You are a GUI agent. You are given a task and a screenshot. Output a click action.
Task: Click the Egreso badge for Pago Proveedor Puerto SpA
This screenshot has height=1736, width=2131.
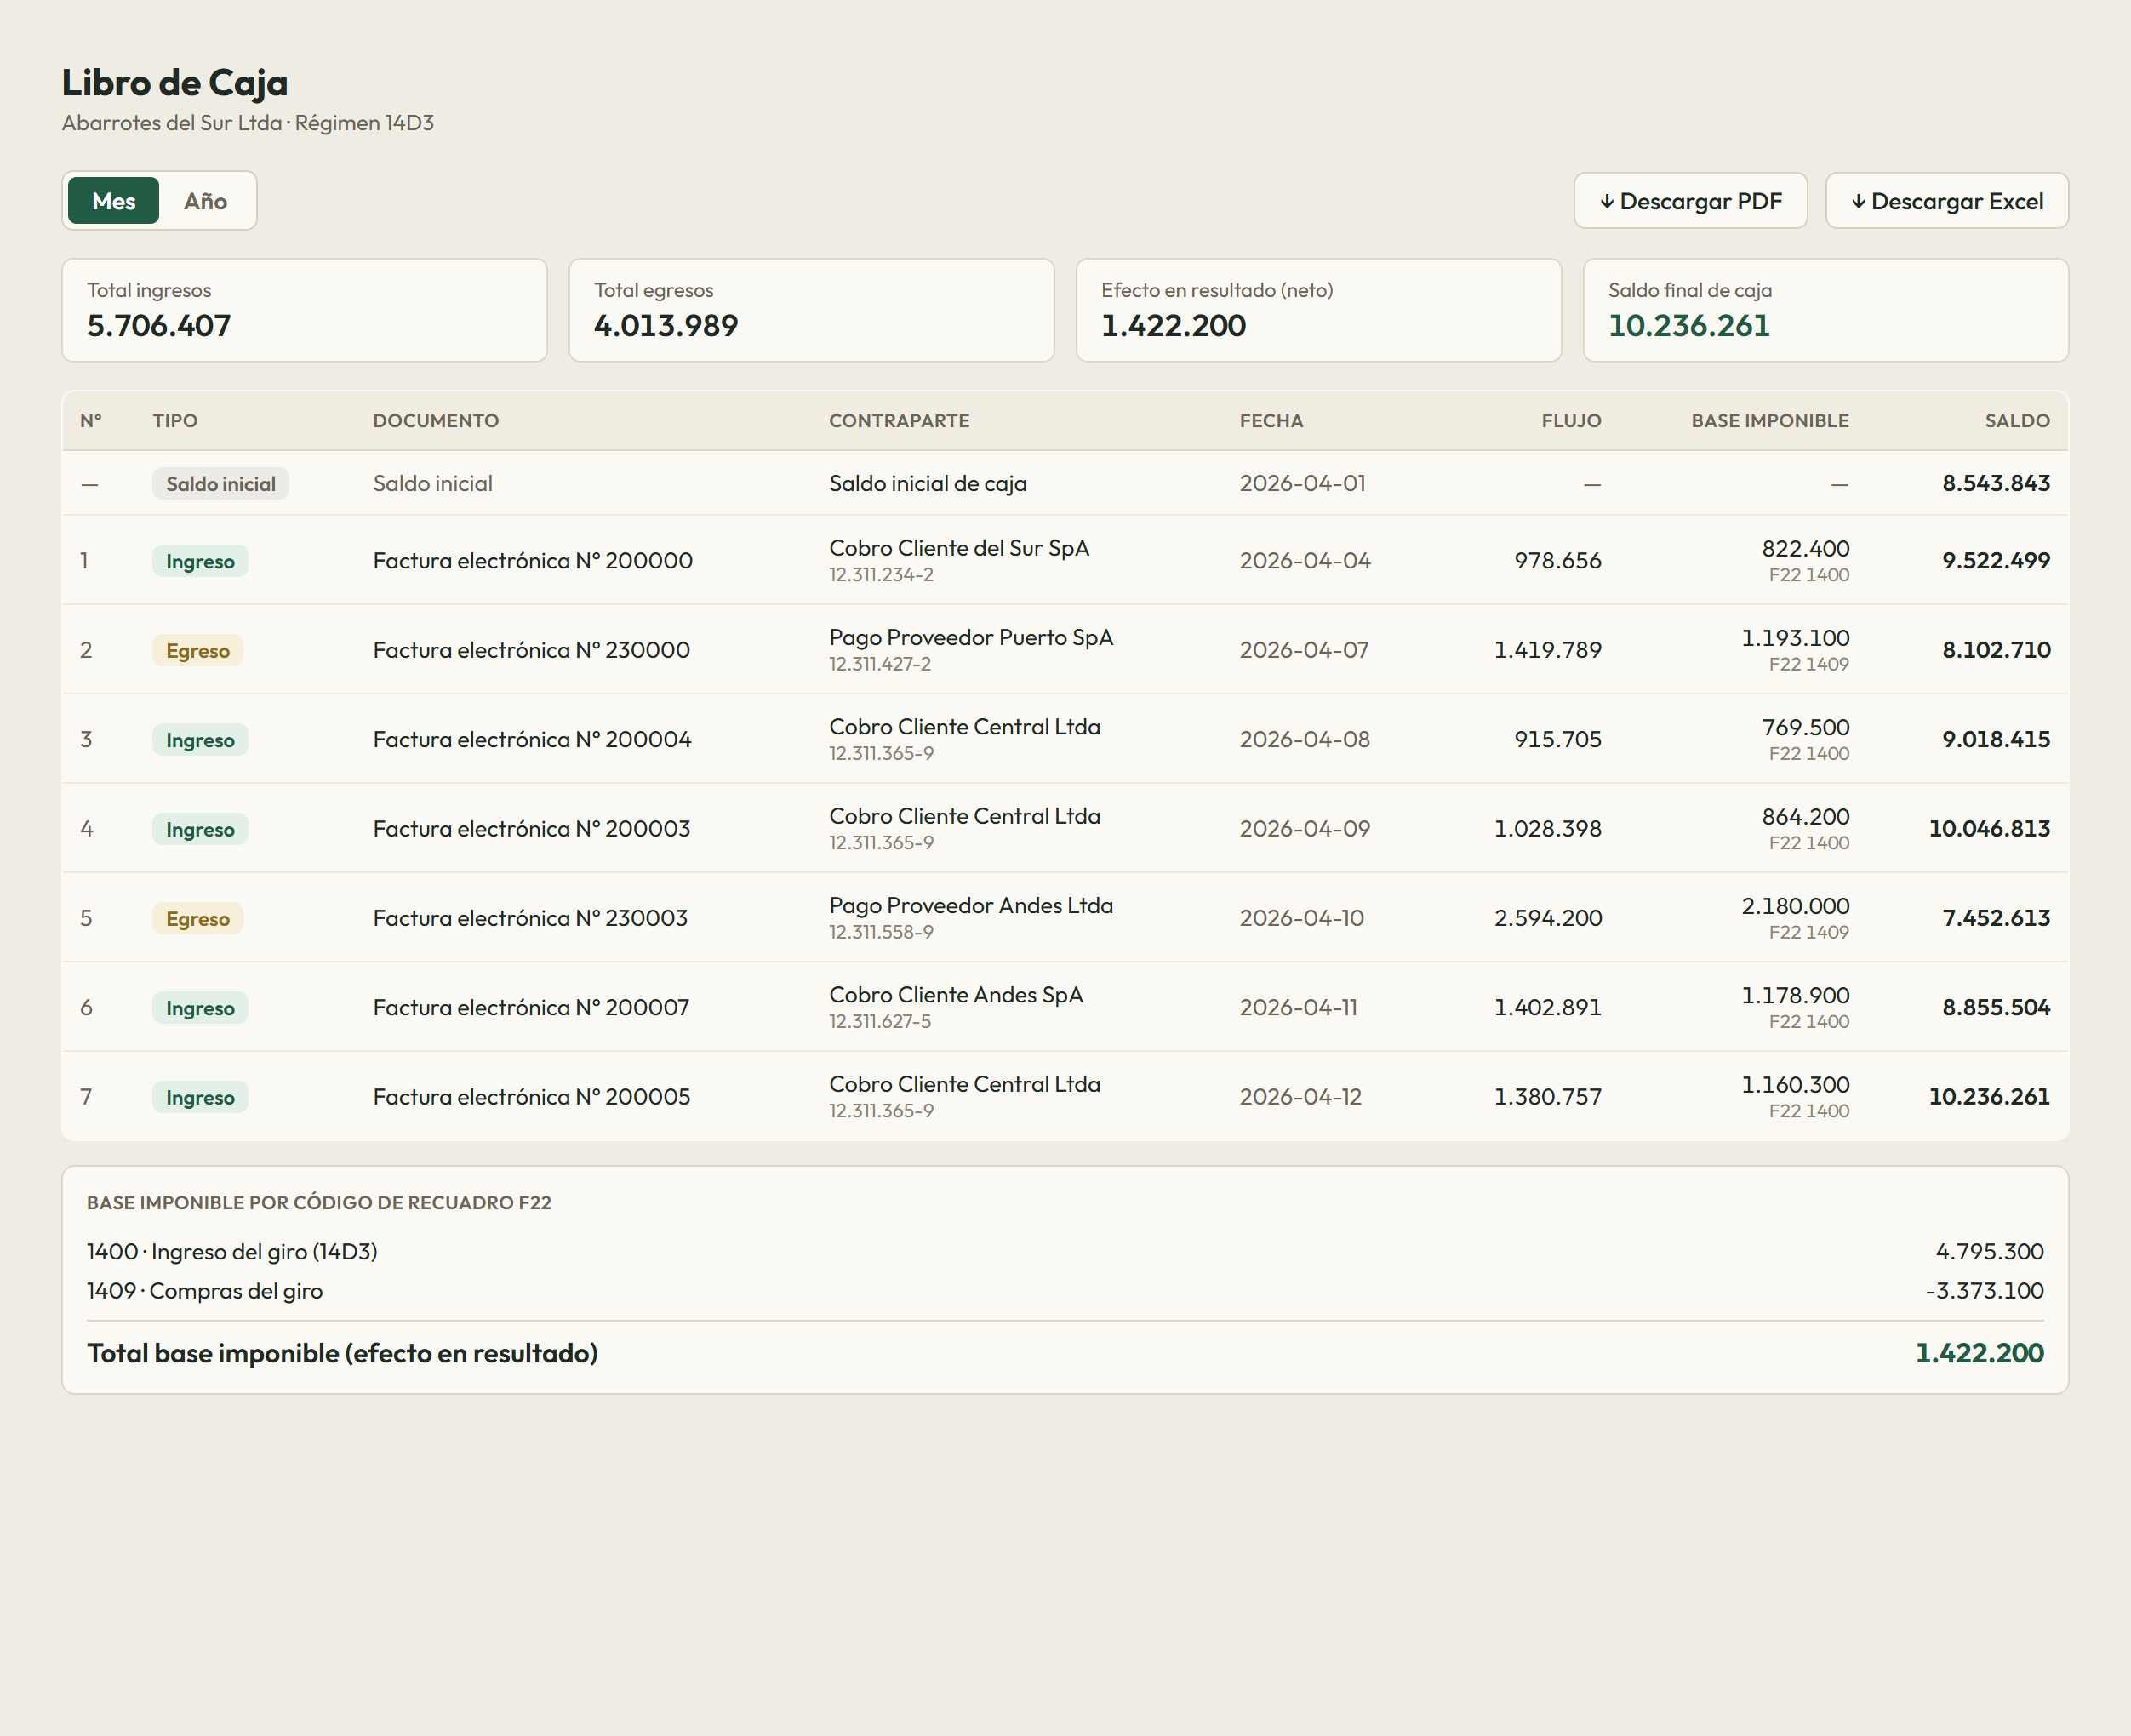coord(197,651)
